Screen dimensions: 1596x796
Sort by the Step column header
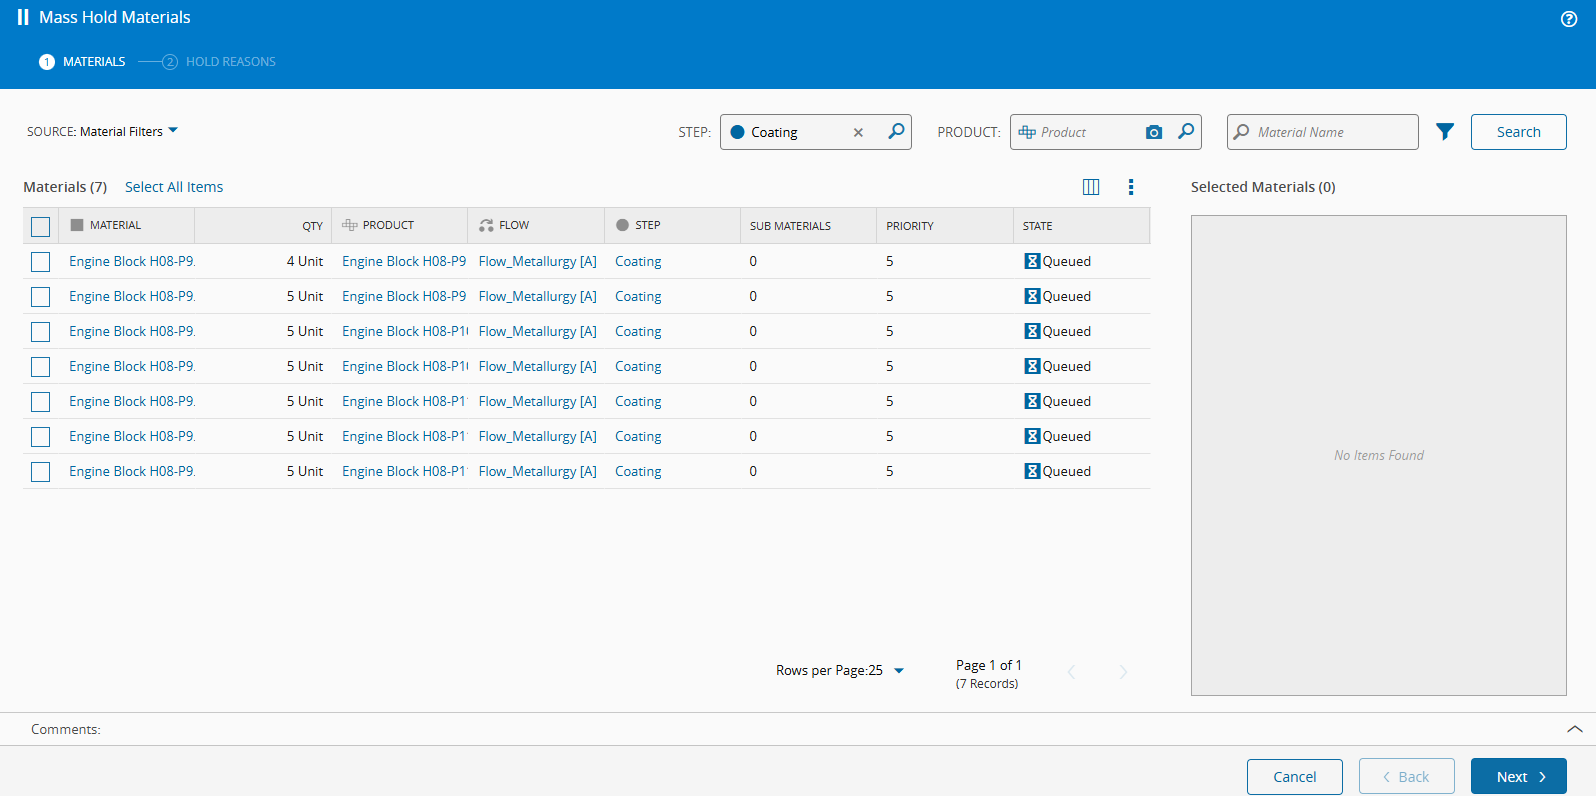tap(672, 226)
